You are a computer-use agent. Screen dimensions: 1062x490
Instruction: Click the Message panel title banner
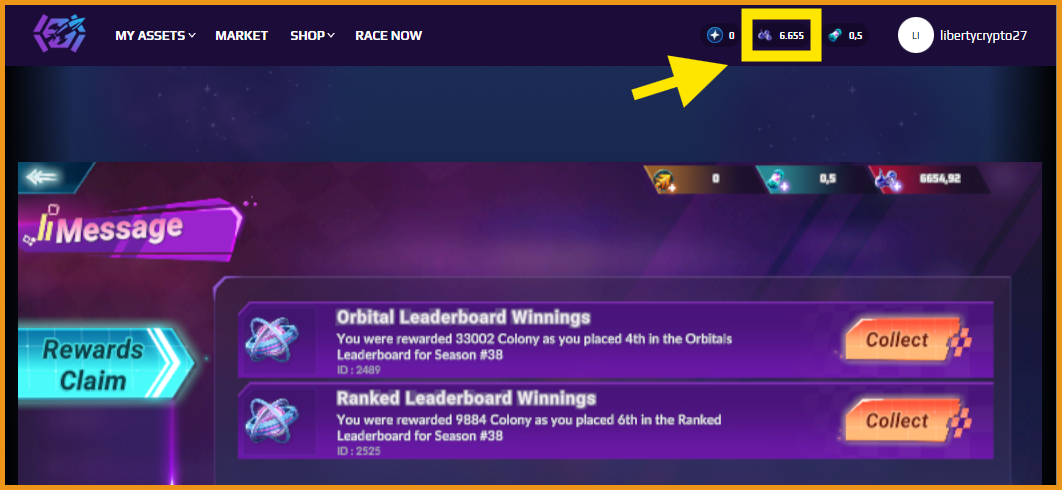tap(130, 229)
